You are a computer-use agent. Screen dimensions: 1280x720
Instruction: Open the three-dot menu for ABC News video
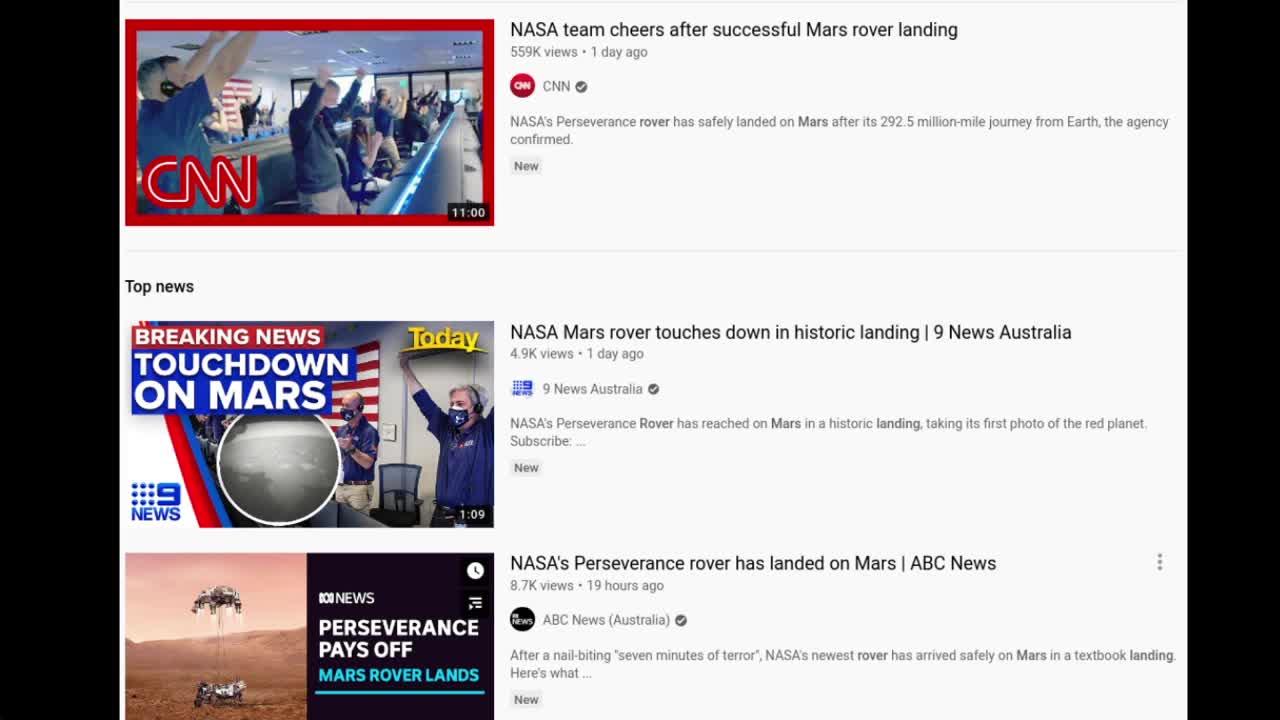tap(1160, 563)
